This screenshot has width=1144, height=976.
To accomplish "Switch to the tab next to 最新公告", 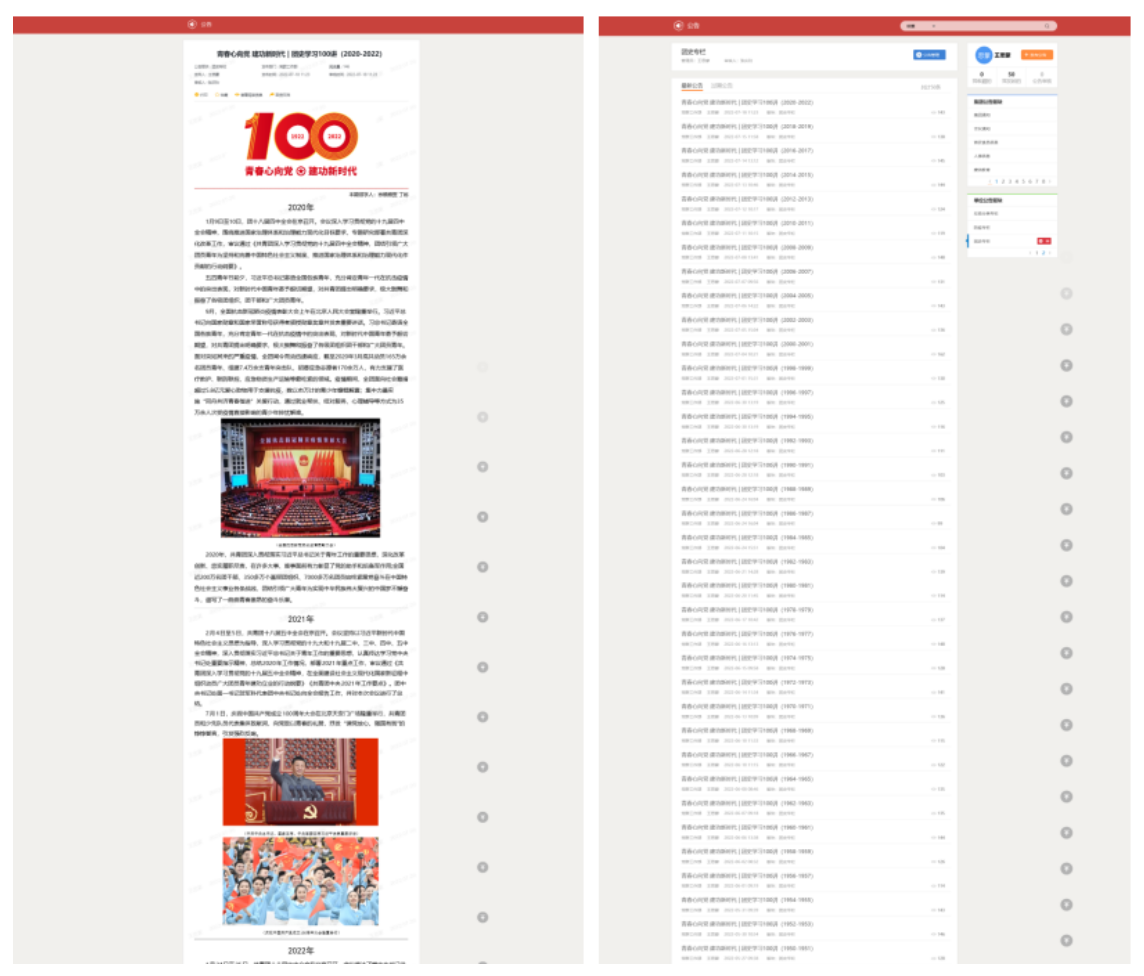I will click(x=722, y=86).
